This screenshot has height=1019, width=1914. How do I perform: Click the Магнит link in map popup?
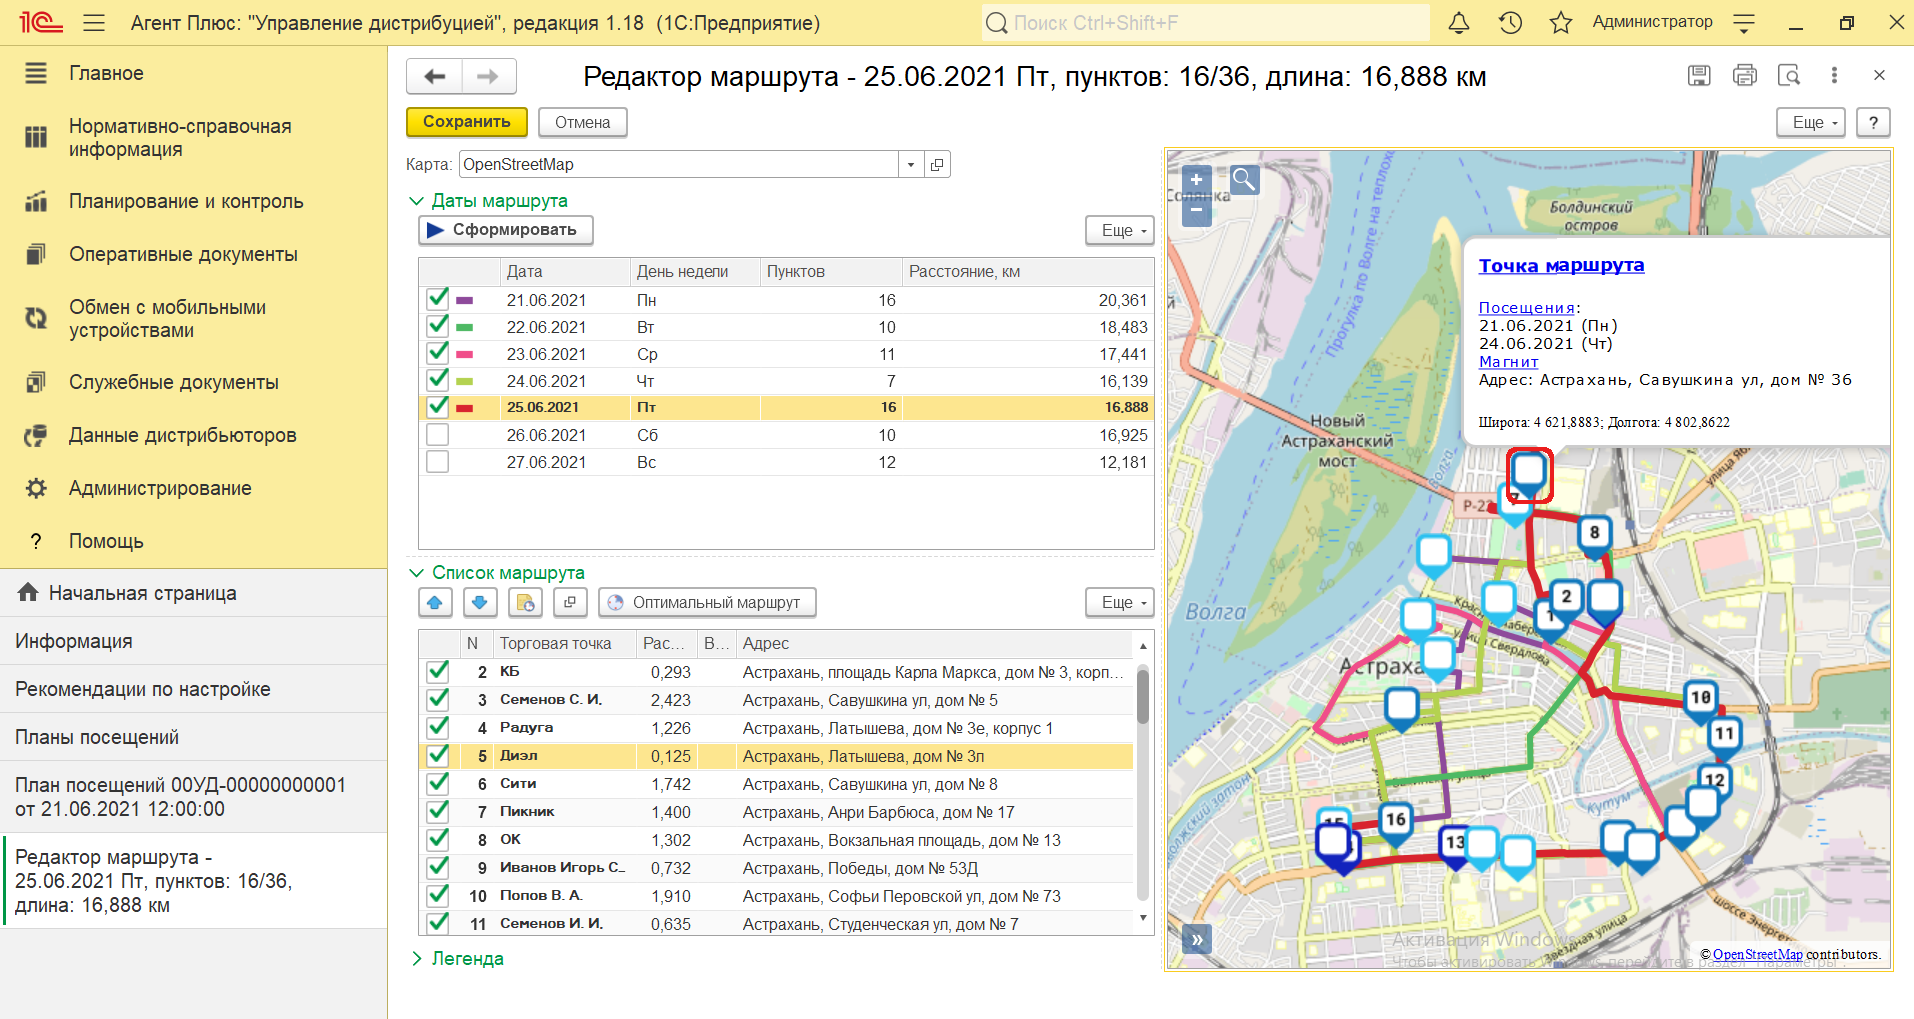pyautogui.click(x=1508, y=362)
